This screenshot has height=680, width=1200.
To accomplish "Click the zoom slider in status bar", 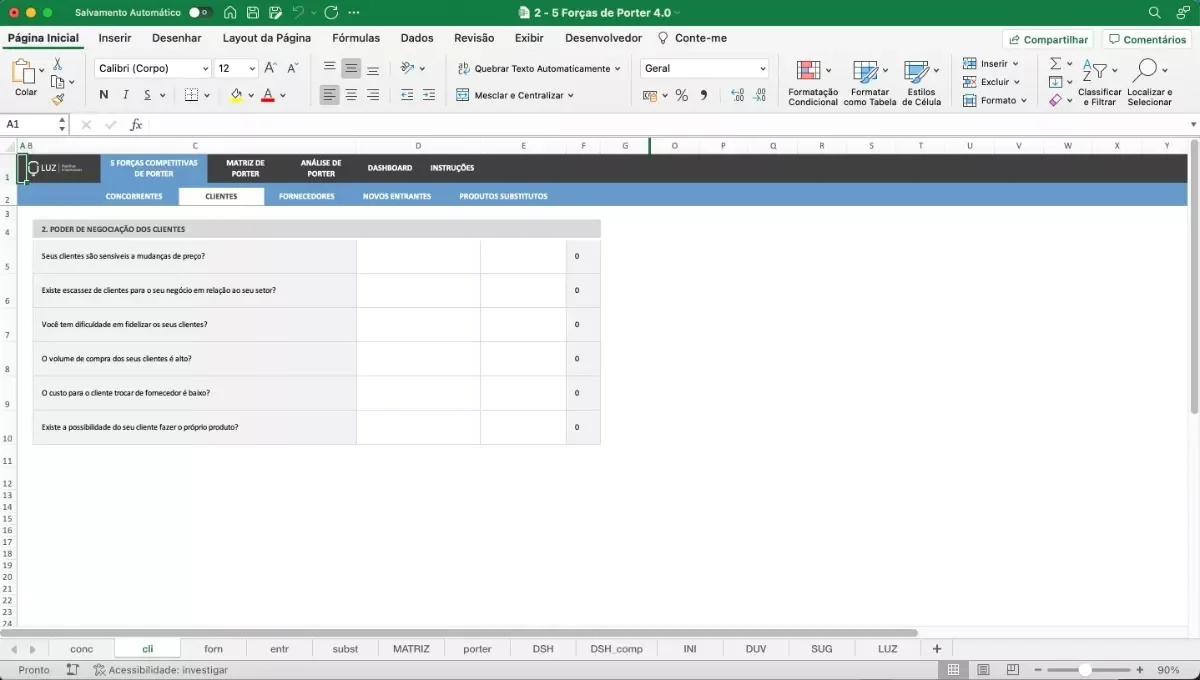I will pyautogui.click(x=1085, y=670).
